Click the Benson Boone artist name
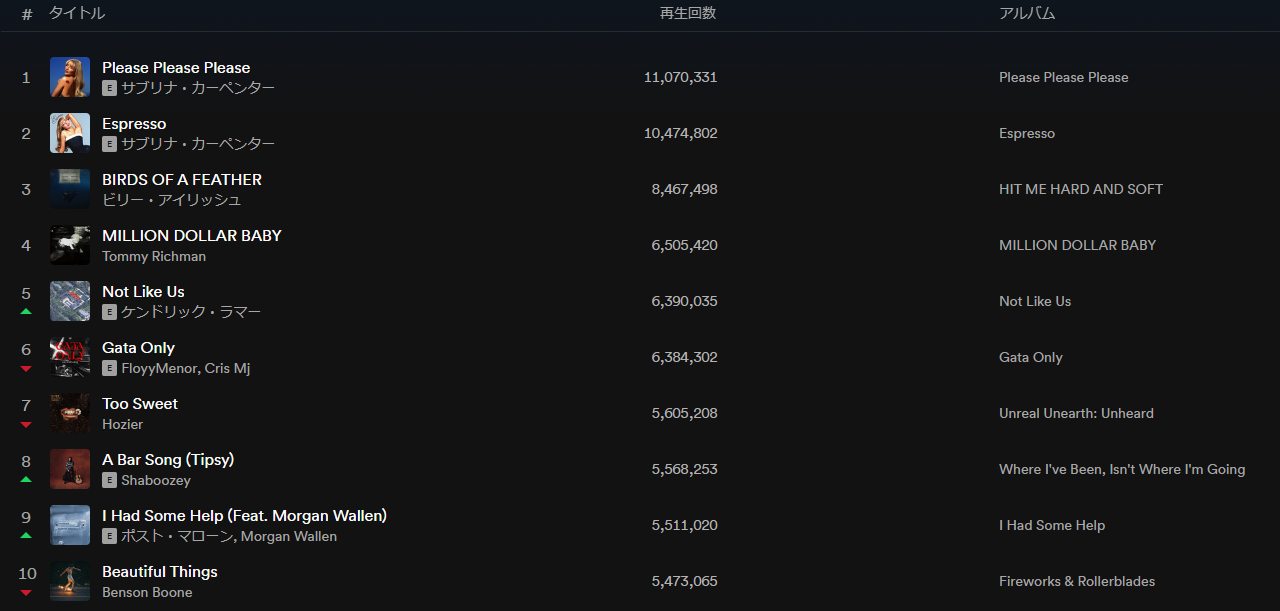 tap(147, 592)
